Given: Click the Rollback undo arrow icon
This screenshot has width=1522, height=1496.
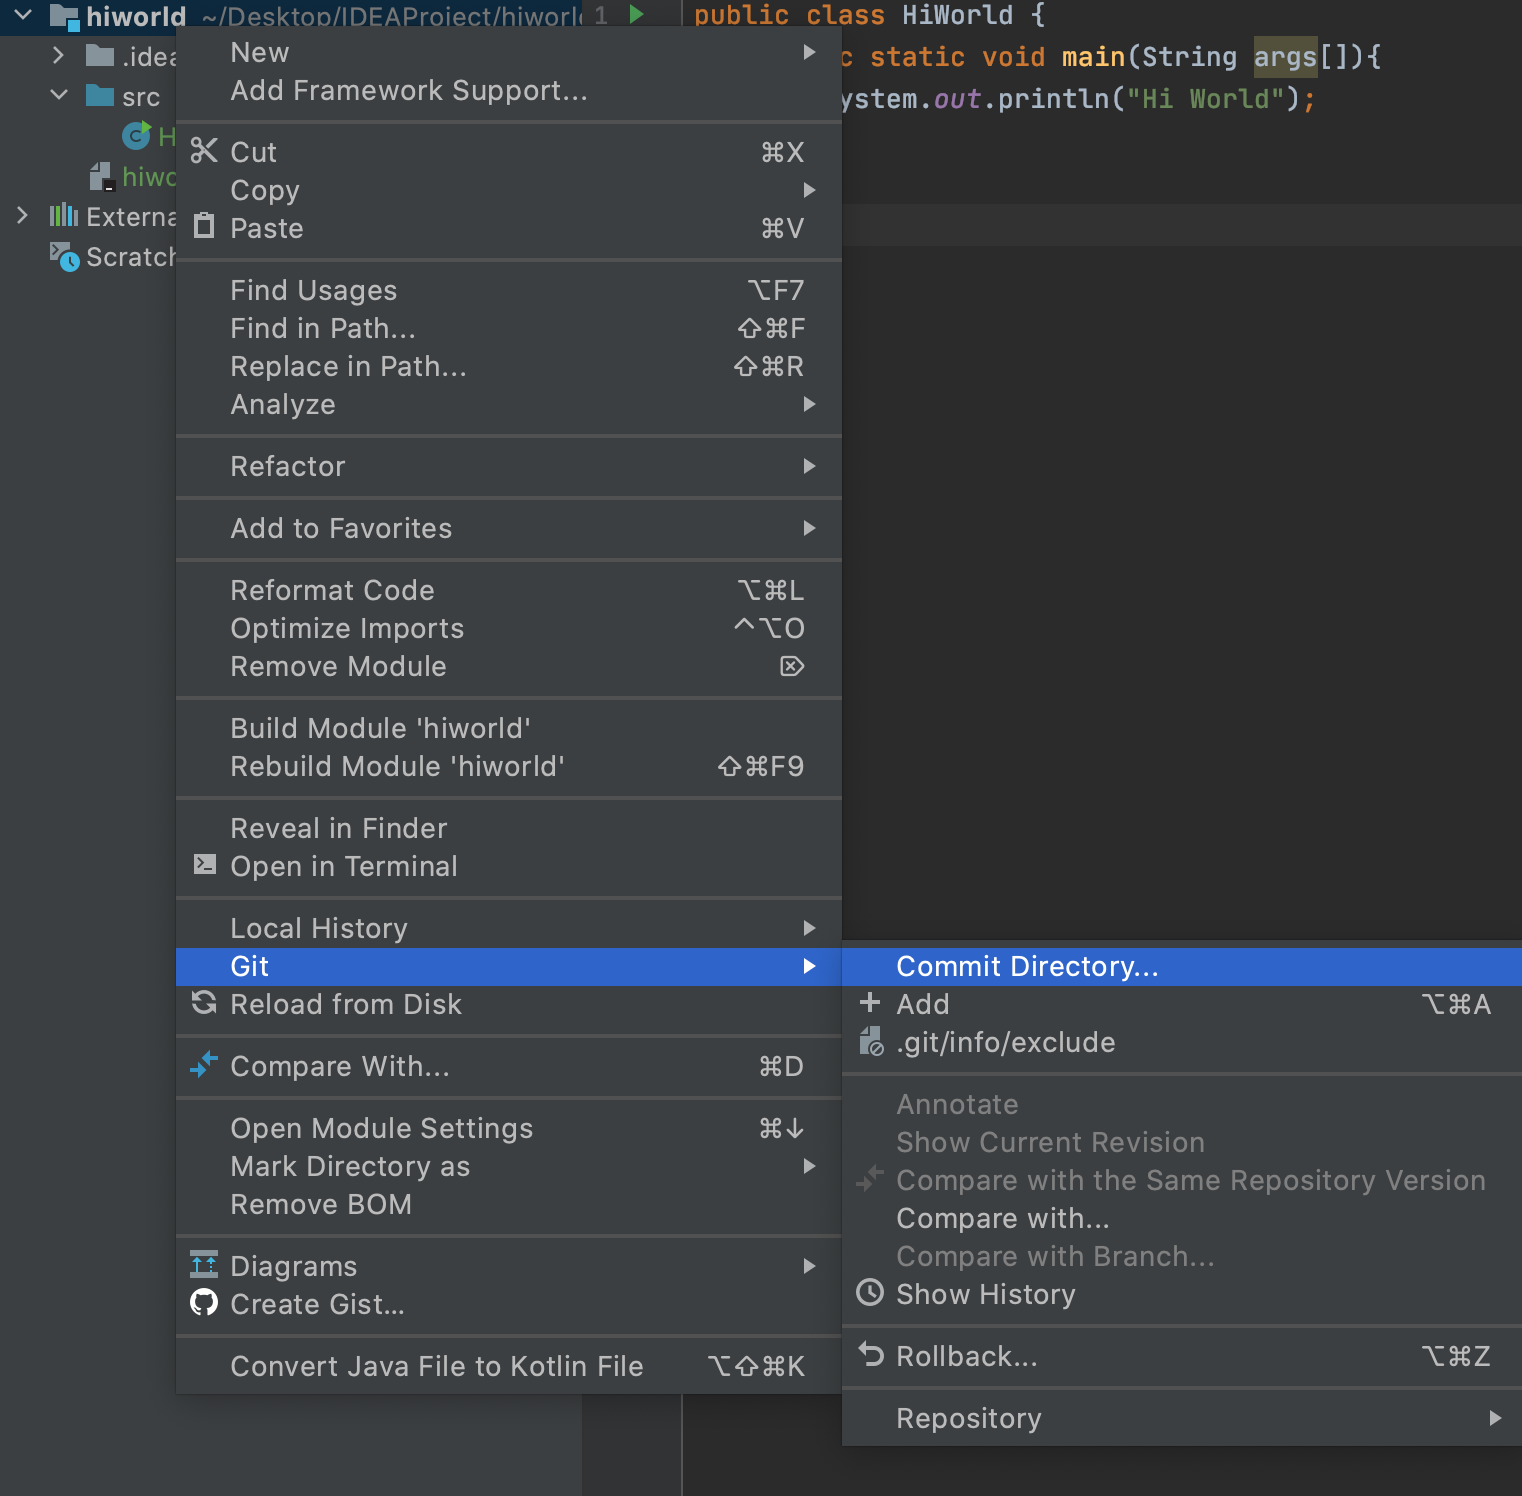Looking at the screenshot, I should 870,1354.
